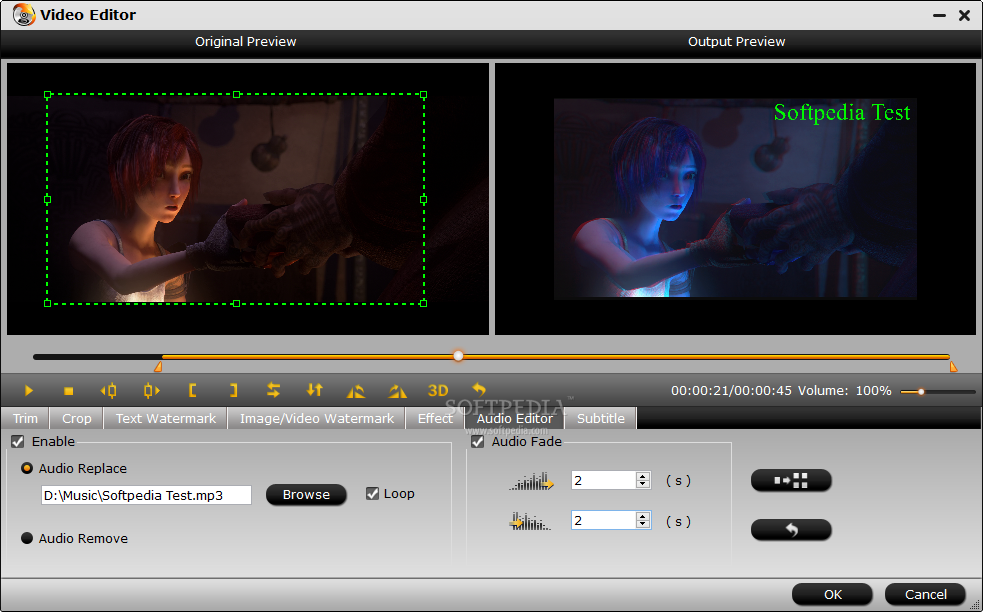This screenshot has width=983, height=612.
Task: Switch to the Crop tab
Action: coord(76,418)
